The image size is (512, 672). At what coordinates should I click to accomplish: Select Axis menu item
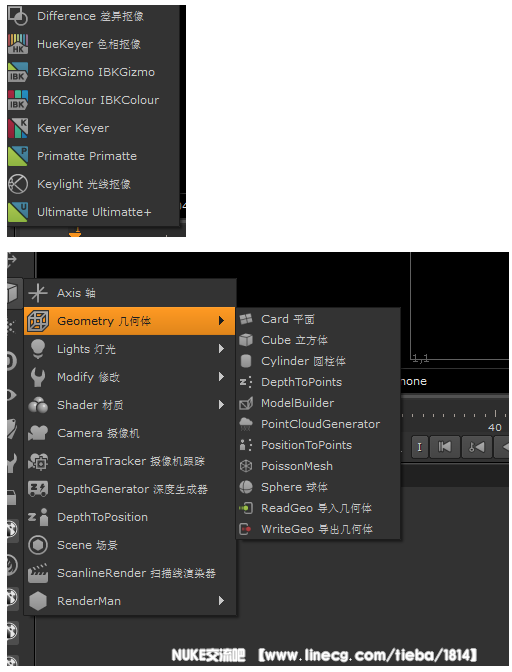[130, 293]
